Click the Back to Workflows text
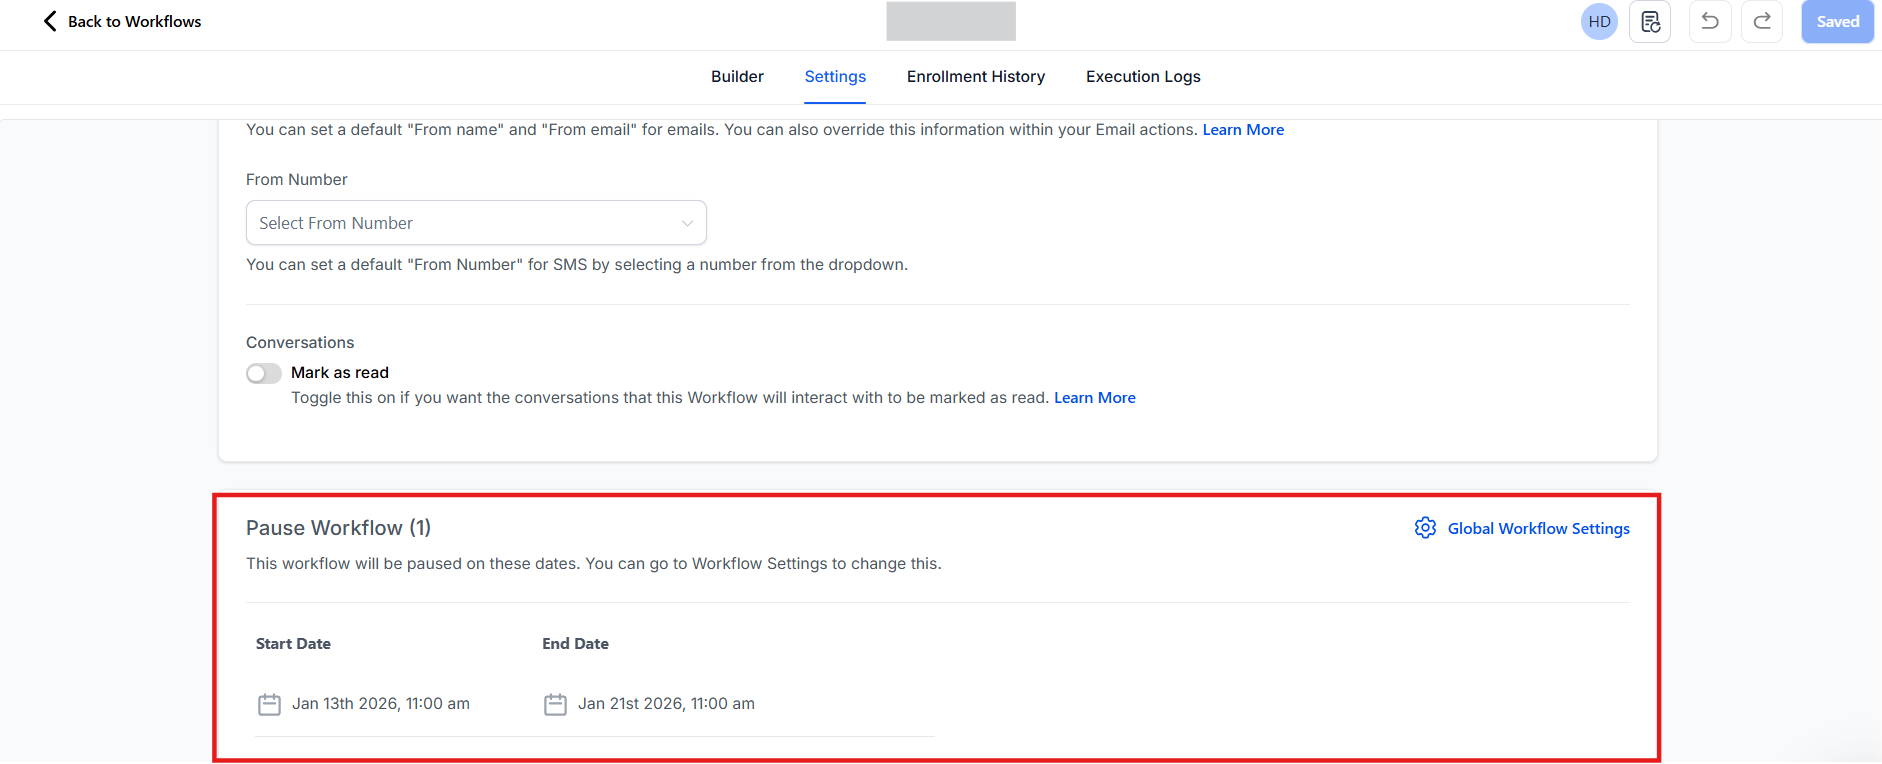 click(x=134, y=21)
